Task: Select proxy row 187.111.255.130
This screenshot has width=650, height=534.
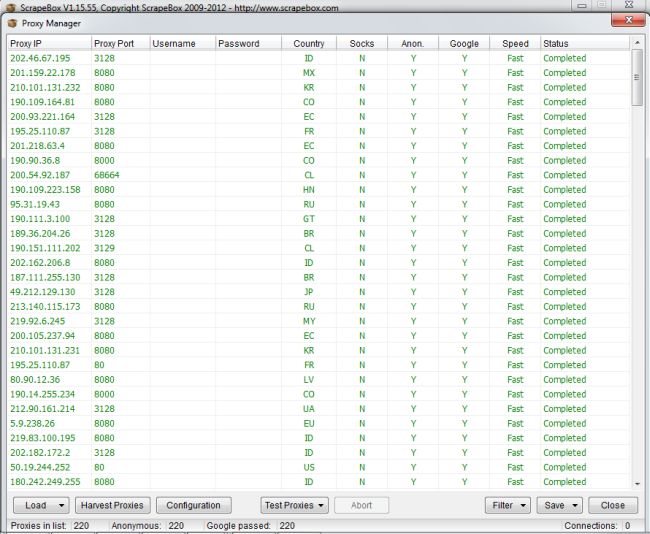Action: click(x=319, y=277)
